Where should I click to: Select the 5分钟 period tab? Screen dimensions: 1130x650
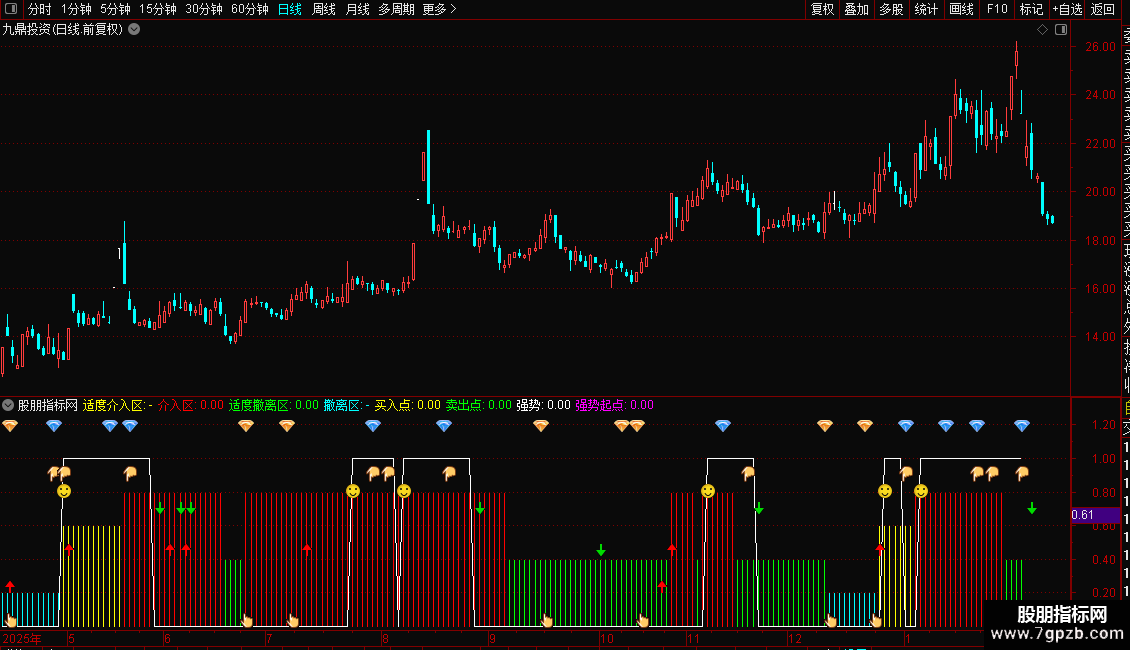point(115,9)
